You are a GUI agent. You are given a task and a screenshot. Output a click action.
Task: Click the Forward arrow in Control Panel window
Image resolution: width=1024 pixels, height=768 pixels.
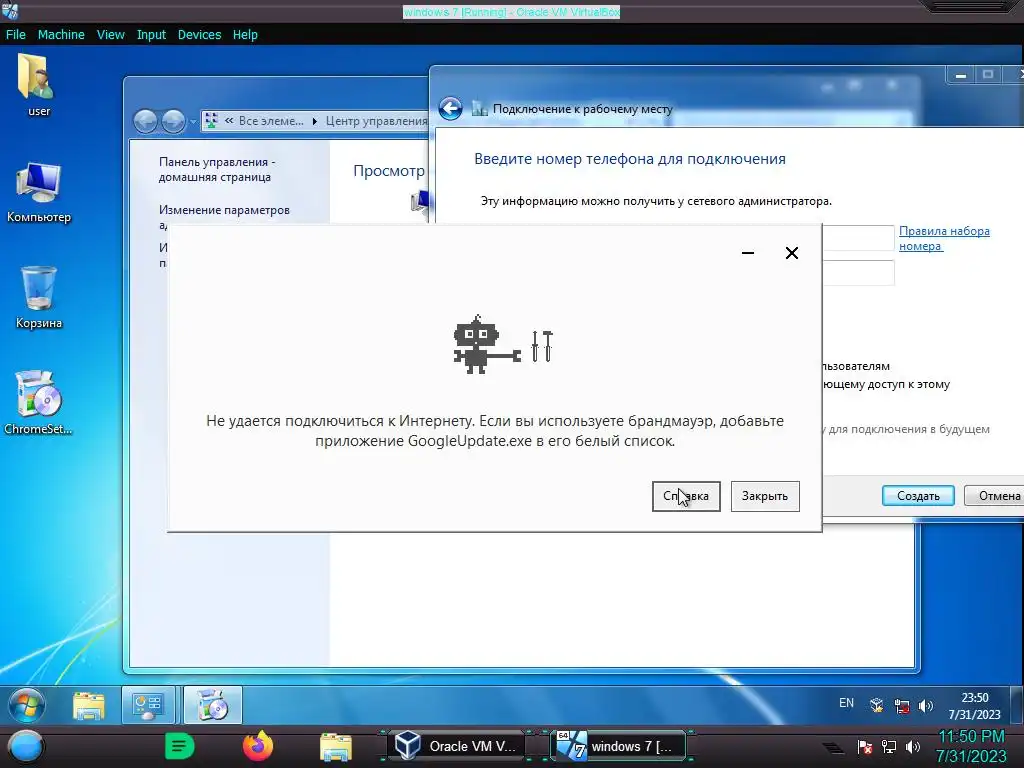[x=173, y=121]
